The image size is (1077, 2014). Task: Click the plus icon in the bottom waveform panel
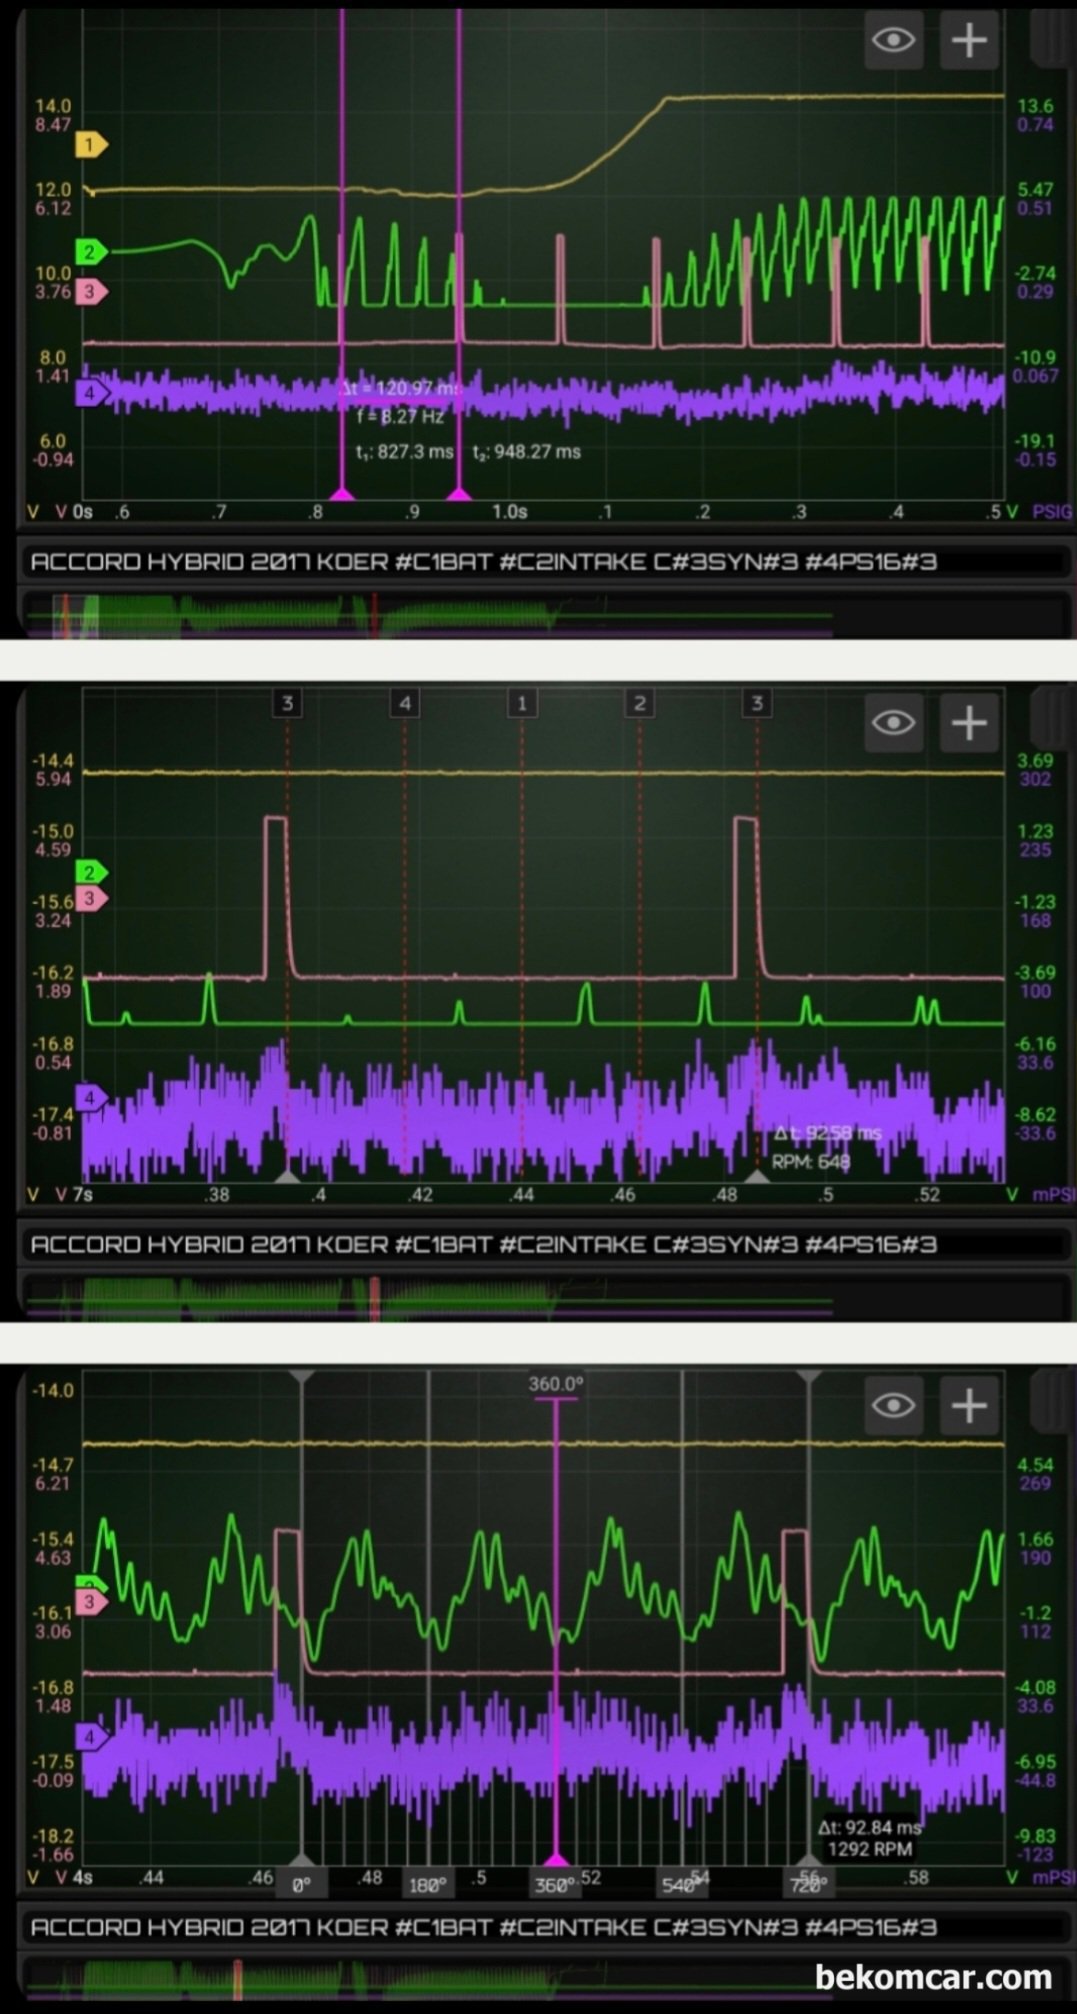click(969, 1406)
